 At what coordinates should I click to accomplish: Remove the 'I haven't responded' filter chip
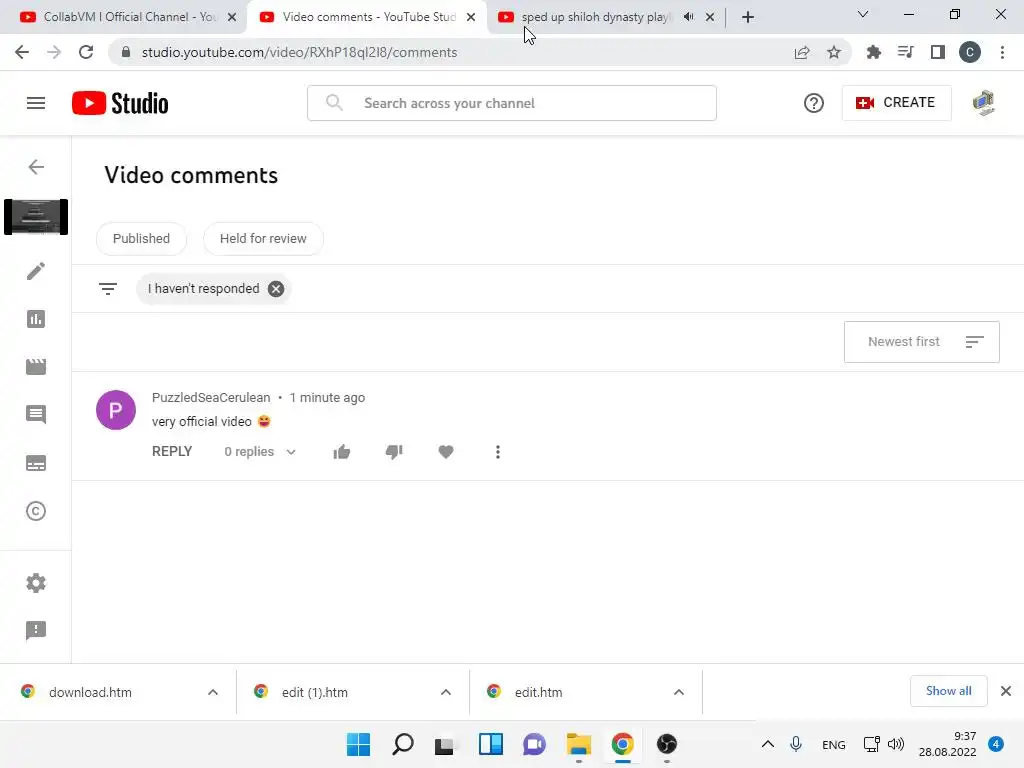click(x=276, y=289)
